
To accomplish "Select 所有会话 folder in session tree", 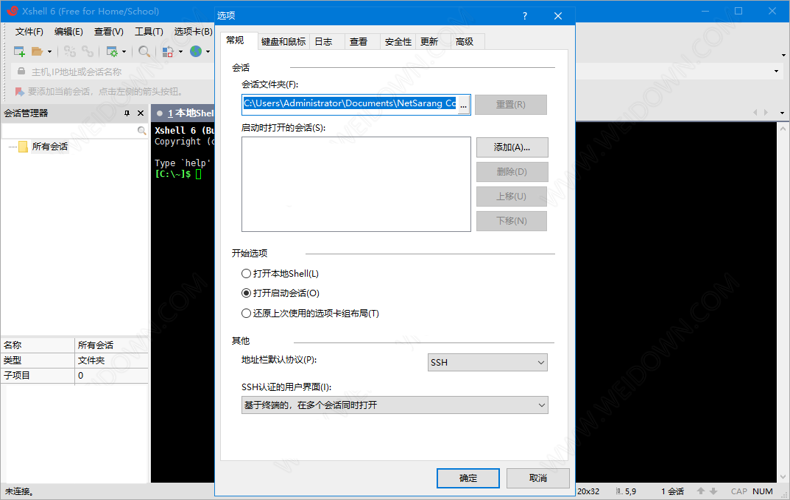I will point(49,147).
